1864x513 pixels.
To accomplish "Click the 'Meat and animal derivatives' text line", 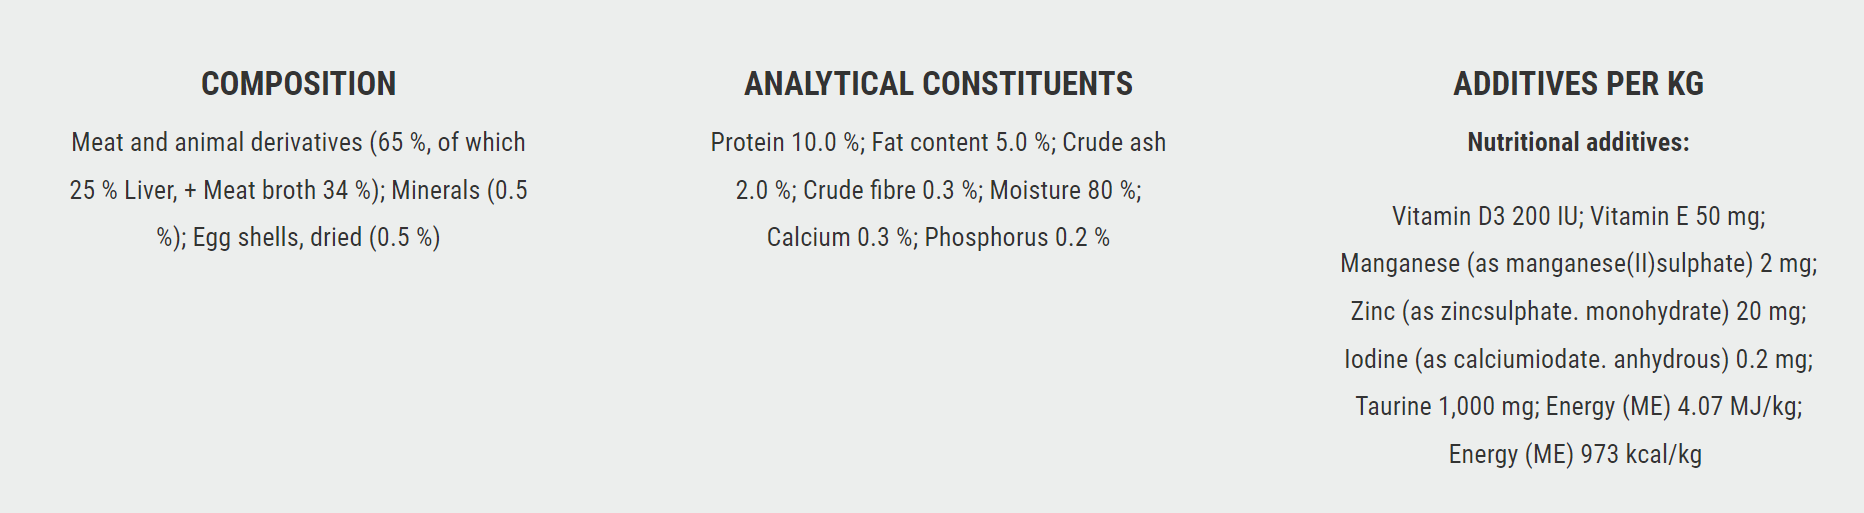I will 298,143.
